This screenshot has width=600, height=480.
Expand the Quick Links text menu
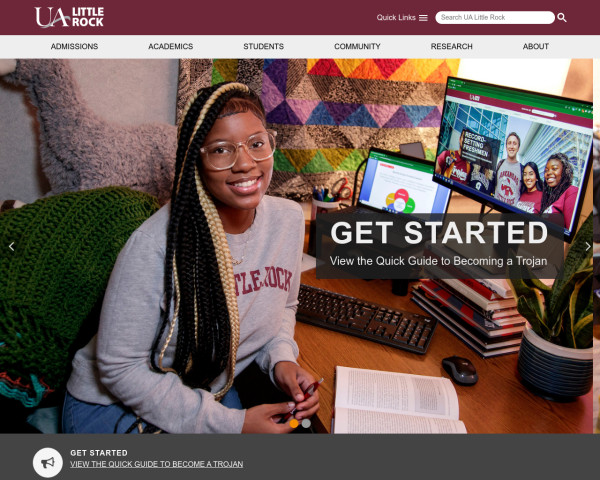click(396, 18)
